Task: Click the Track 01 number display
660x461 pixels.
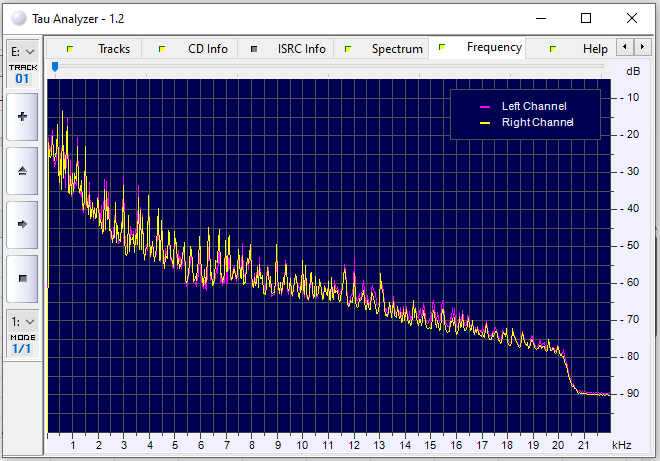Action: point(22,78)
